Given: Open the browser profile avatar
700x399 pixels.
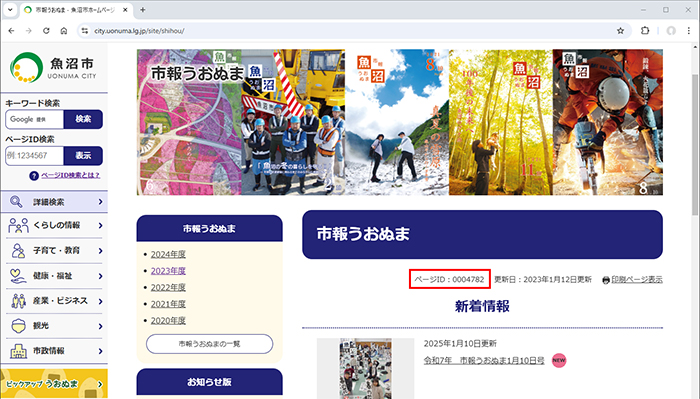Looking at the screenshot, I should pos(671,31).
